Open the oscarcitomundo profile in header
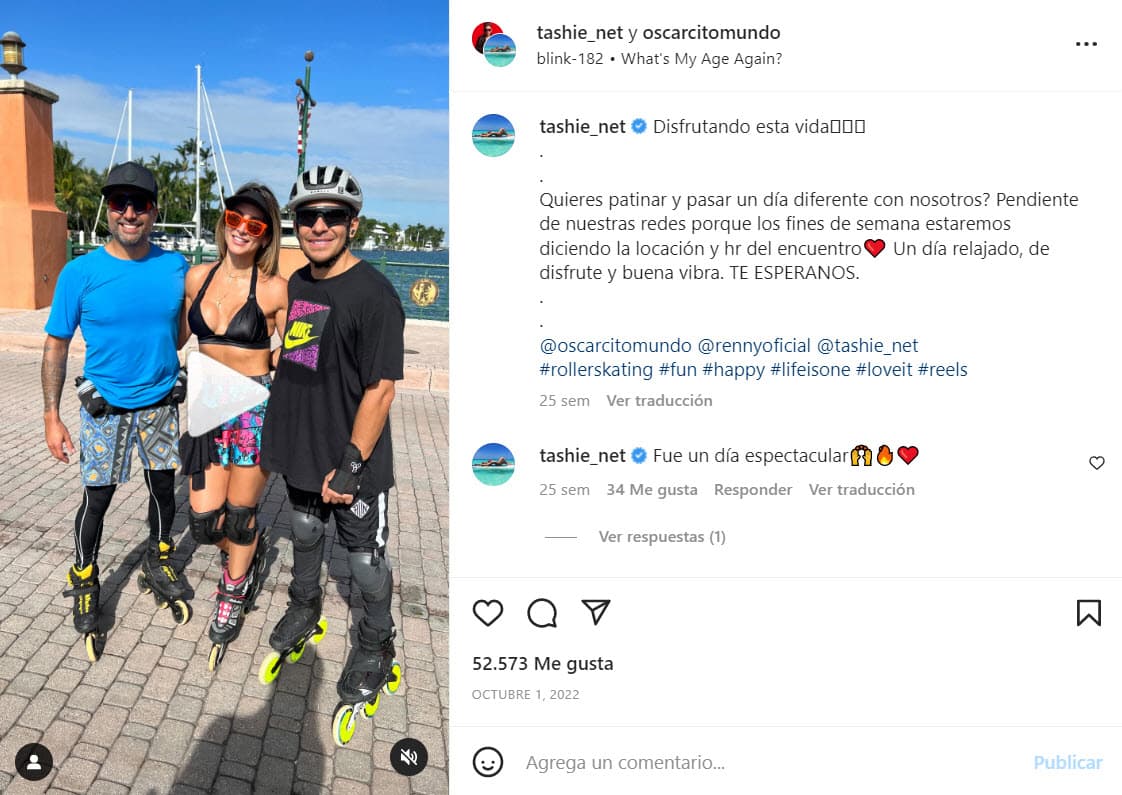This screenshot has width=1122, height=795. [x=711, y=33]
